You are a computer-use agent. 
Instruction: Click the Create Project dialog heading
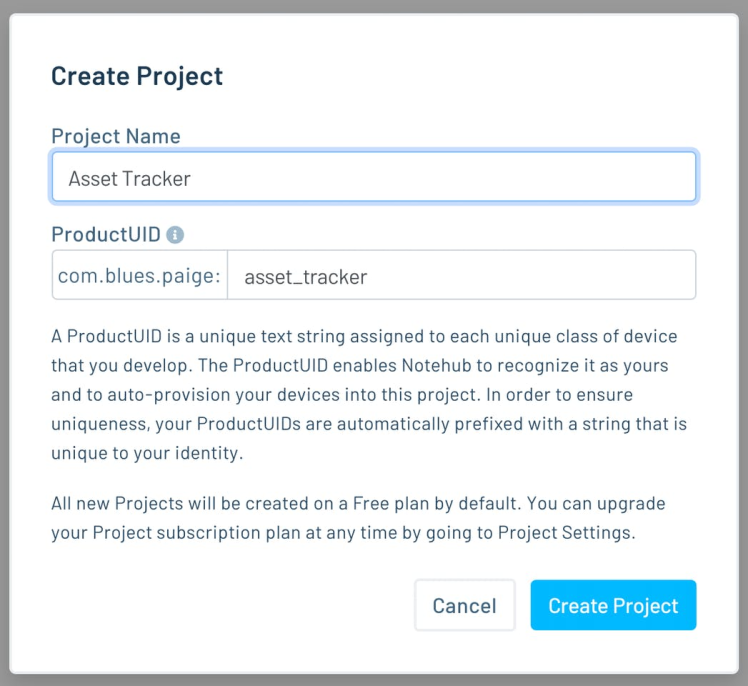(x=137, y=75)
